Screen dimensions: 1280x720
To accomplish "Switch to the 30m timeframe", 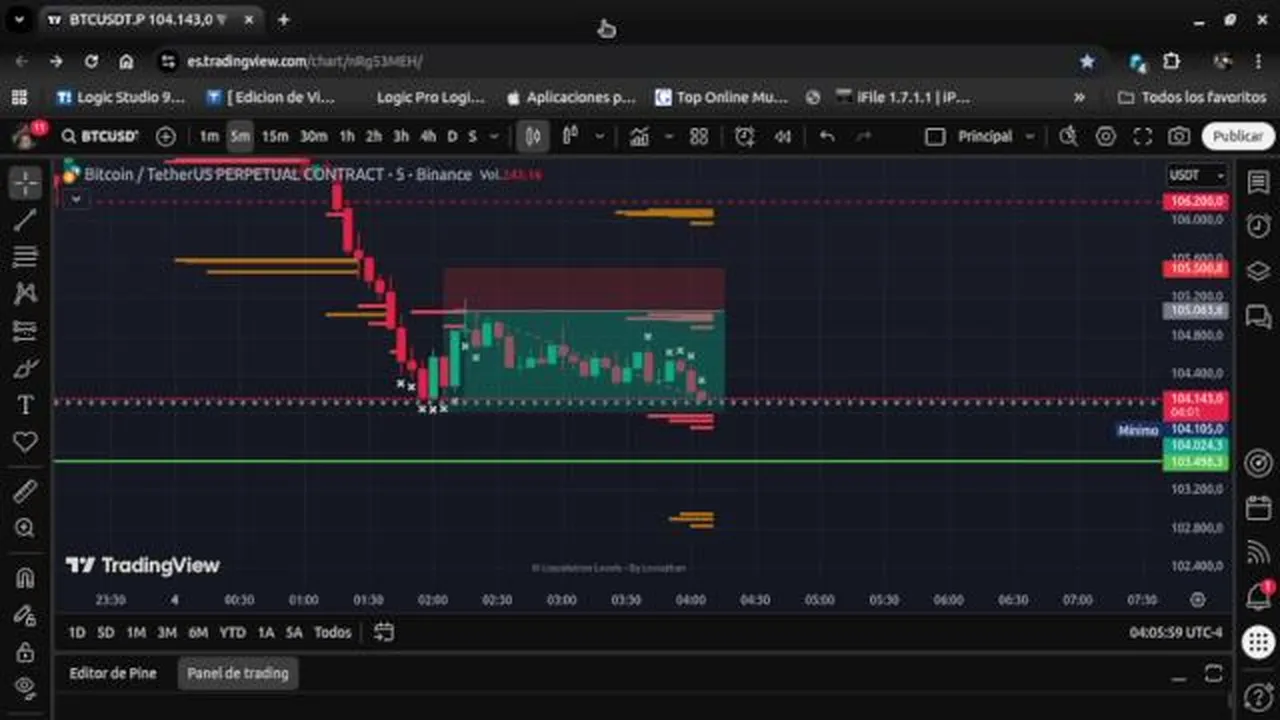I will click(313, 136).
